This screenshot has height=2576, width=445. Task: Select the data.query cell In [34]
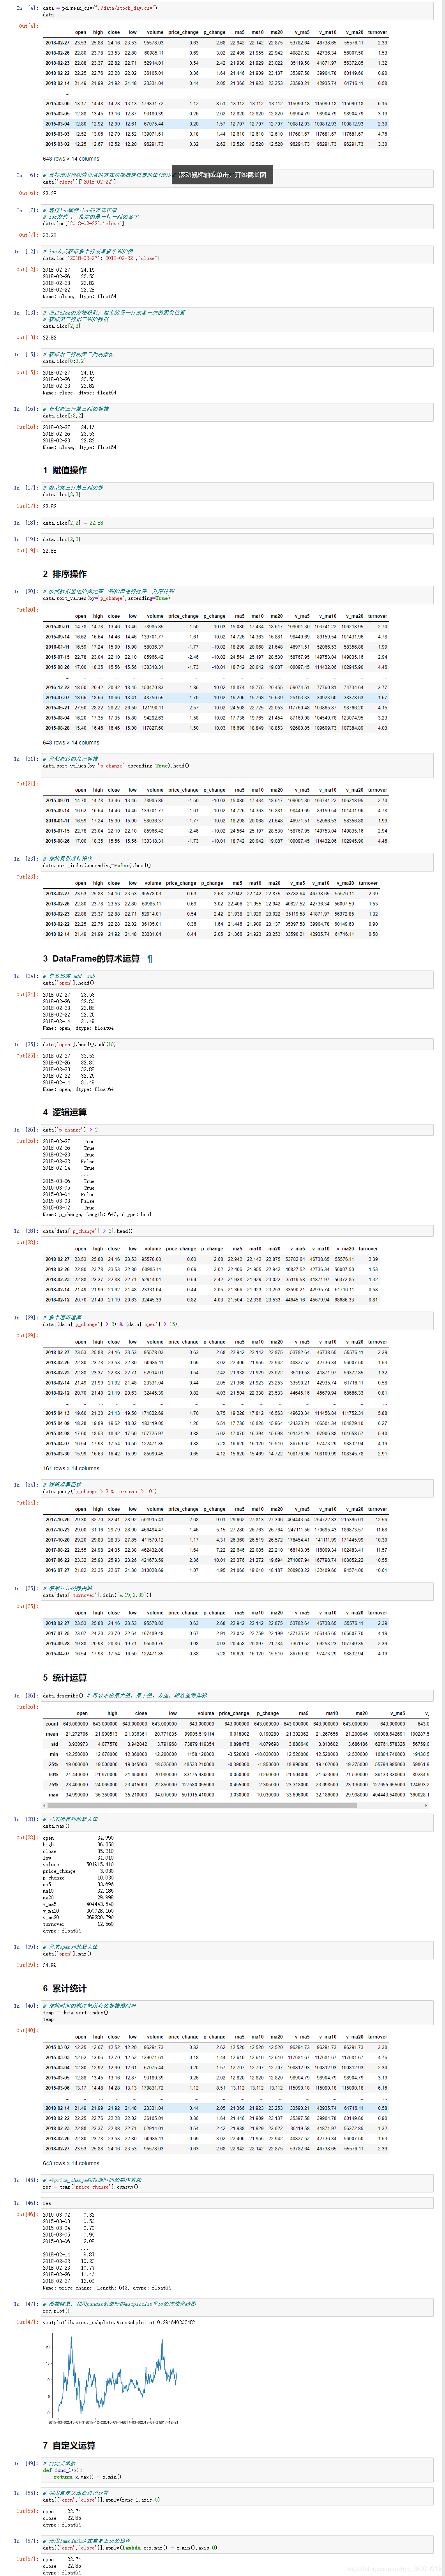coord(236,1488)
